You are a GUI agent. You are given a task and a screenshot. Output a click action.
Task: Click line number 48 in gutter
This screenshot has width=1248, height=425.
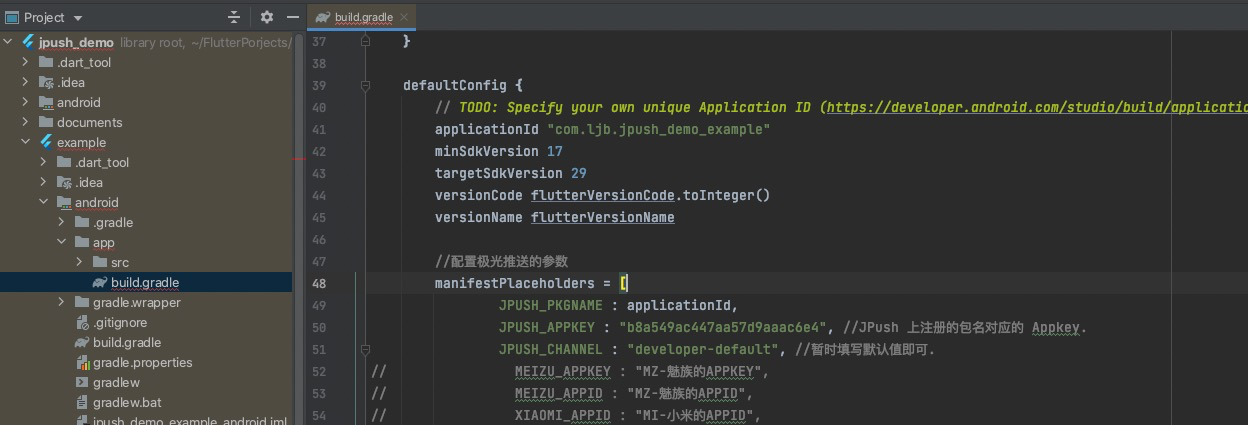(x=319, y=283)
